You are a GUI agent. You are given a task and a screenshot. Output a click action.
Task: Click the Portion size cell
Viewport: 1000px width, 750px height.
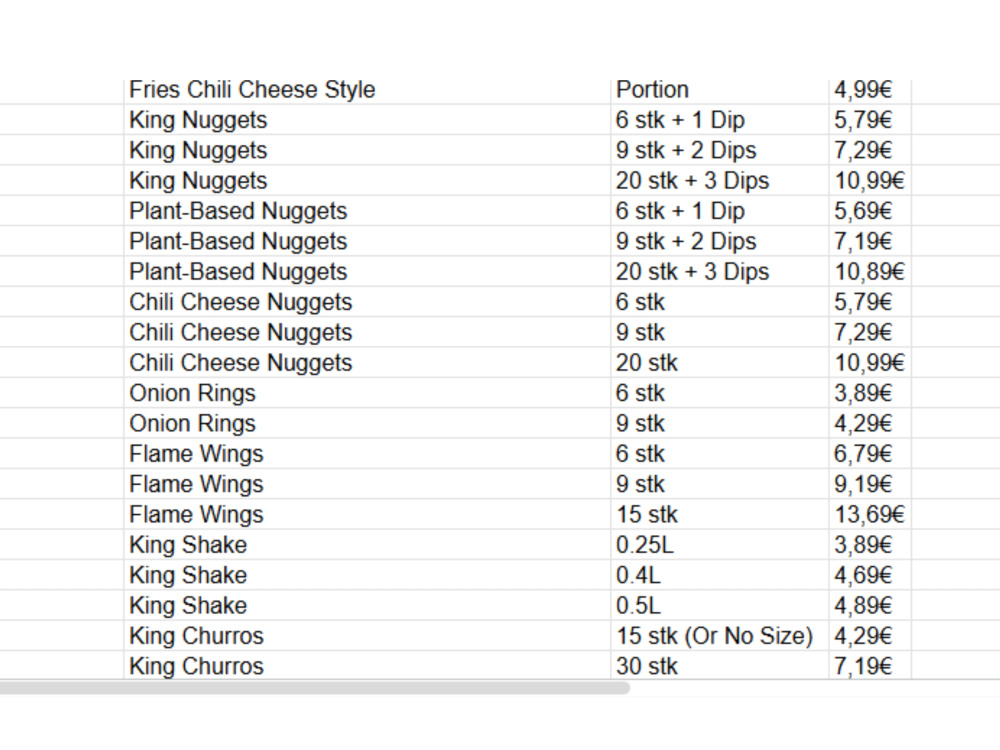coord(719,89)
